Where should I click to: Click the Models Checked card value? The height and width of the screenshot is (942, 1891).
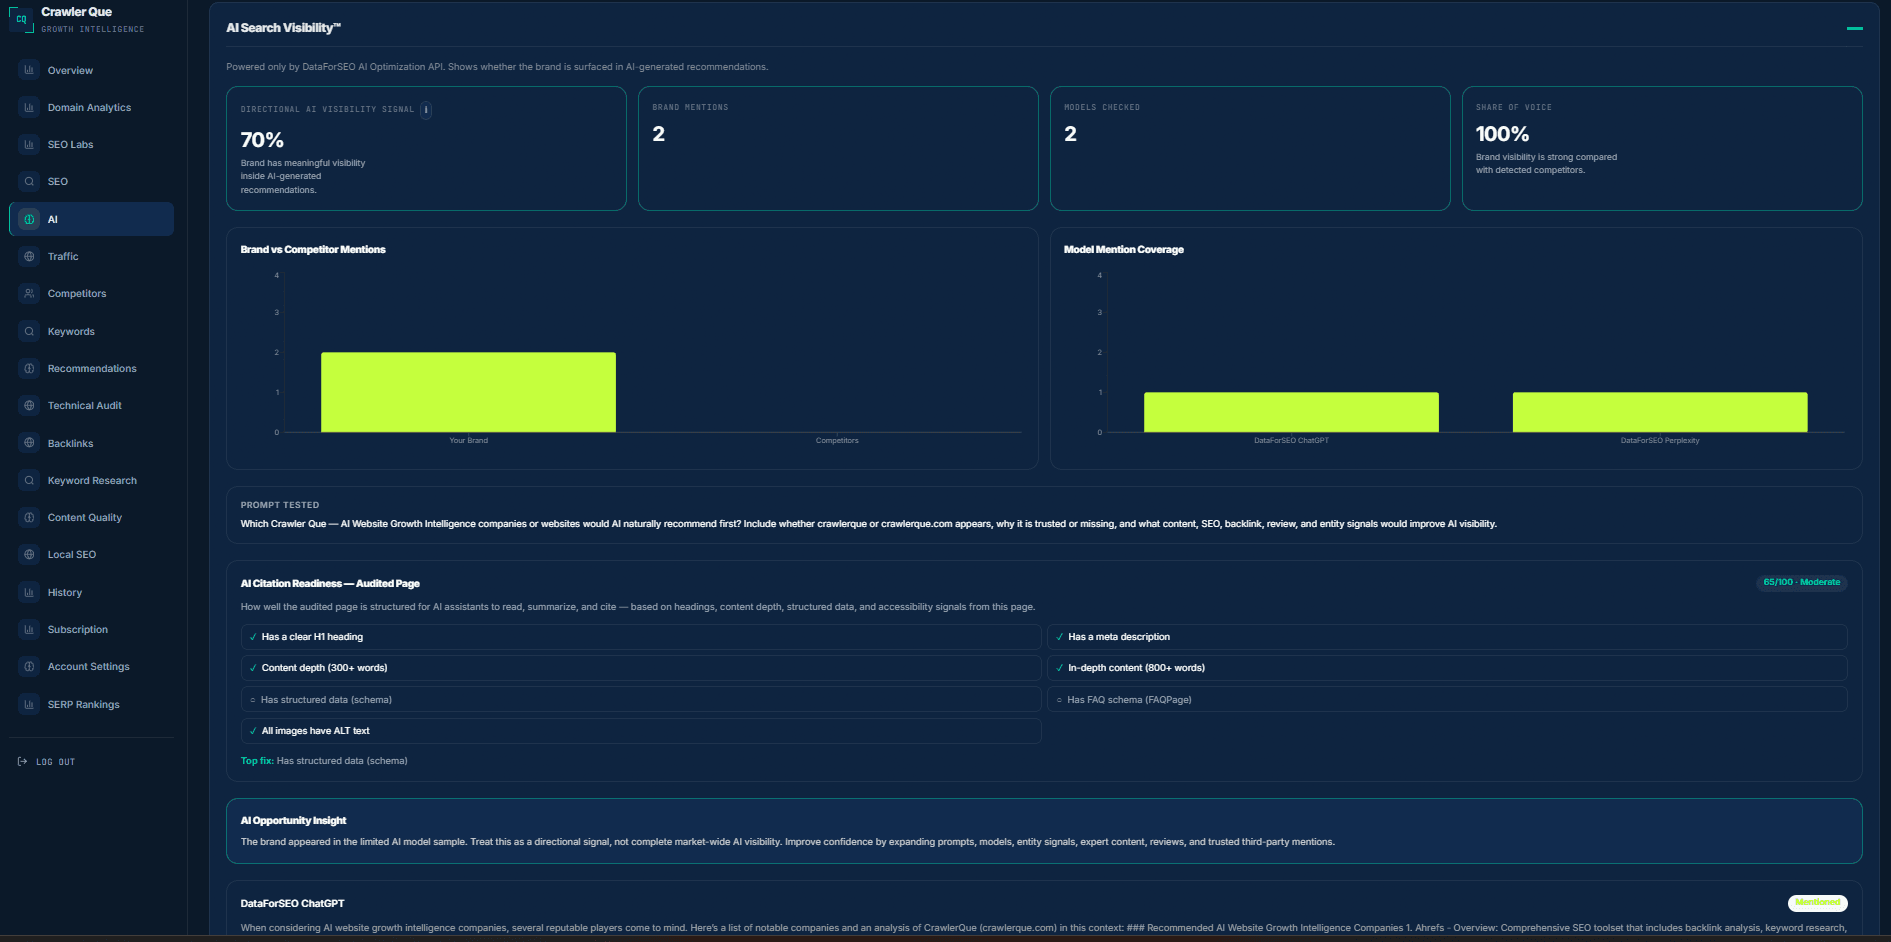click(x=1070, y=134)
